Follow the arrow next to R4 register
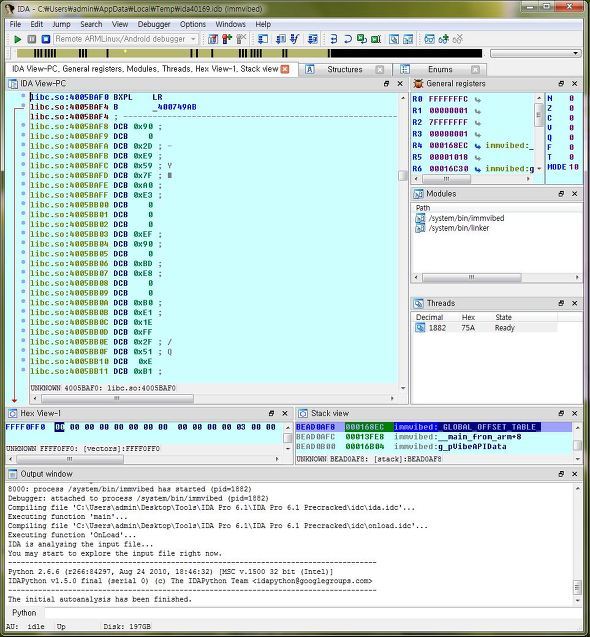 point(478,146)
